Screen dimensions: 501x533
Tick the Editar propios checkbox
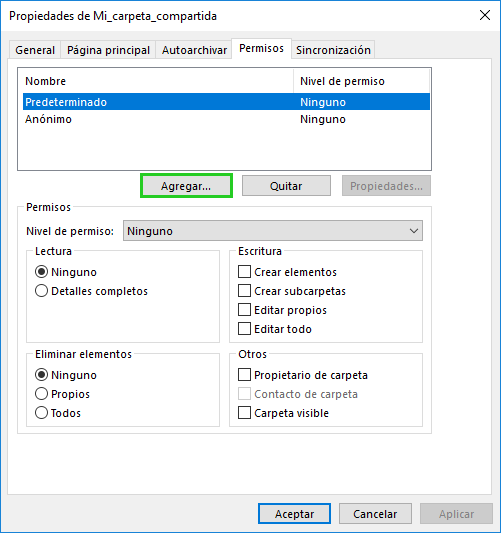(x=282, y=310)
